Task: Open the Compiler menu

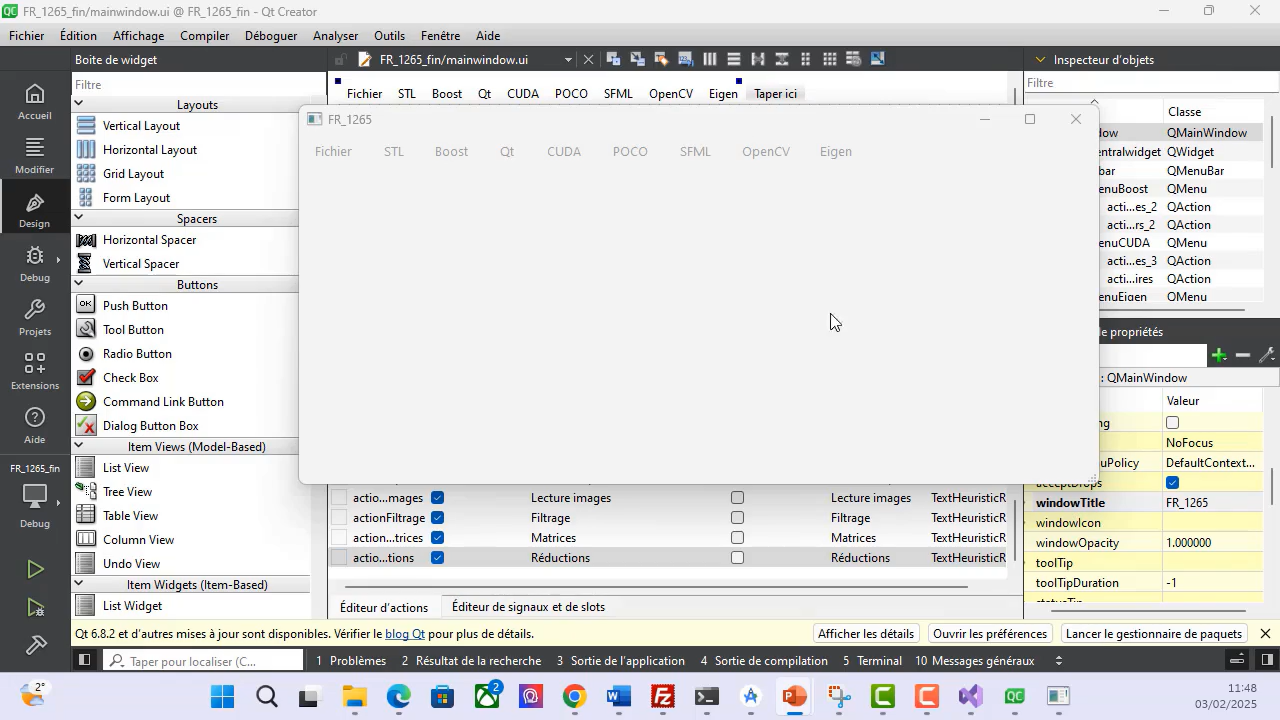Action: pyautogui.click(x=204, y=35)
